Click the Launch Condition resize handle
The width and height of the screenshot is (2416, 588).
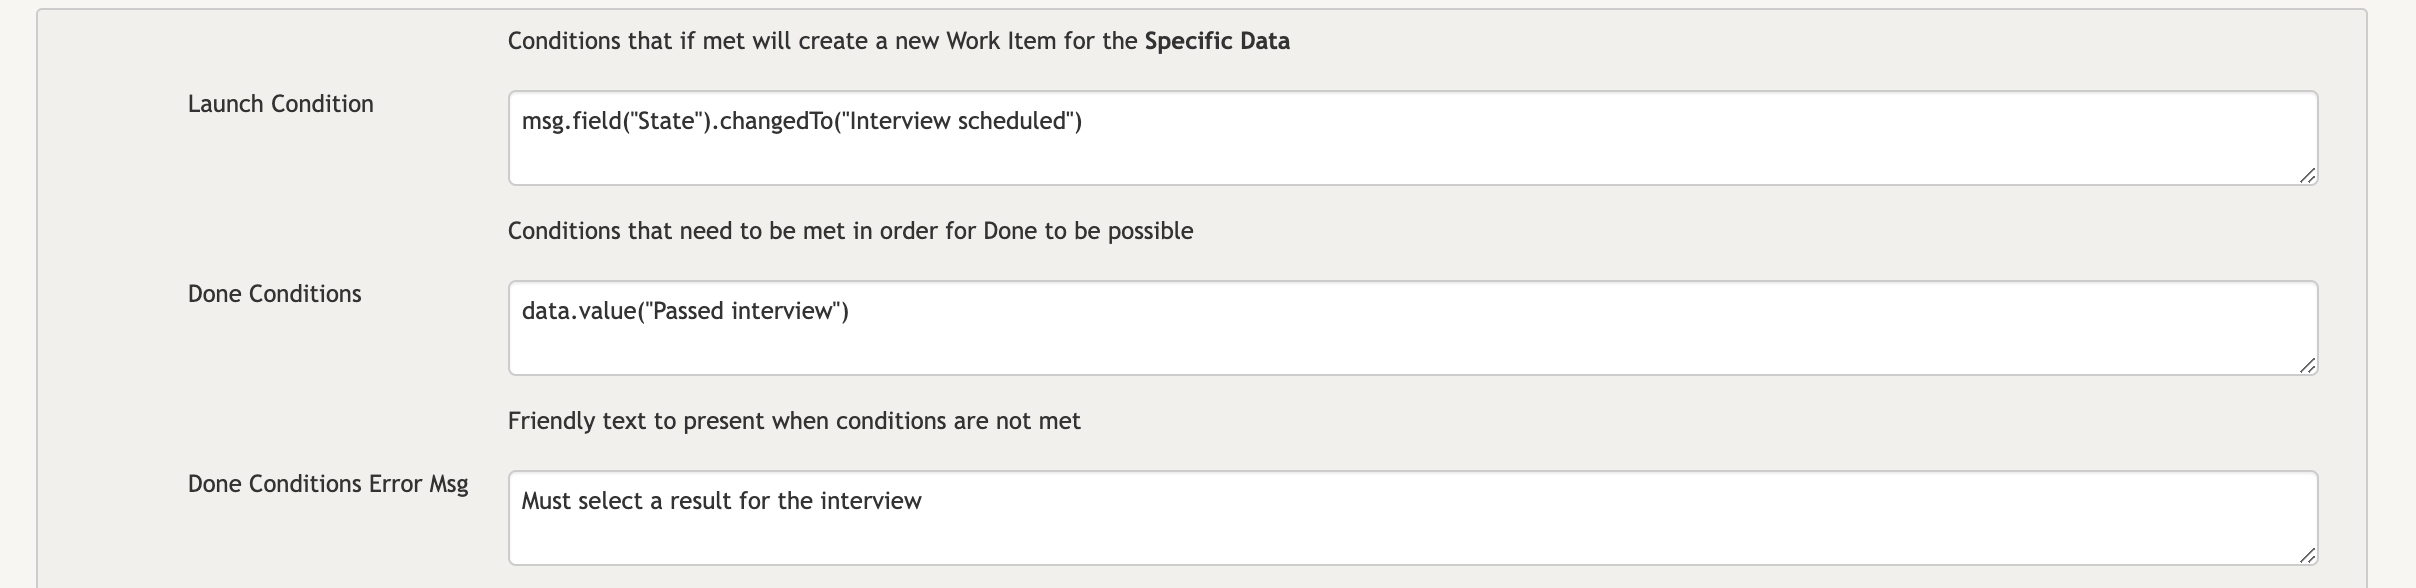click(2307, 176)
